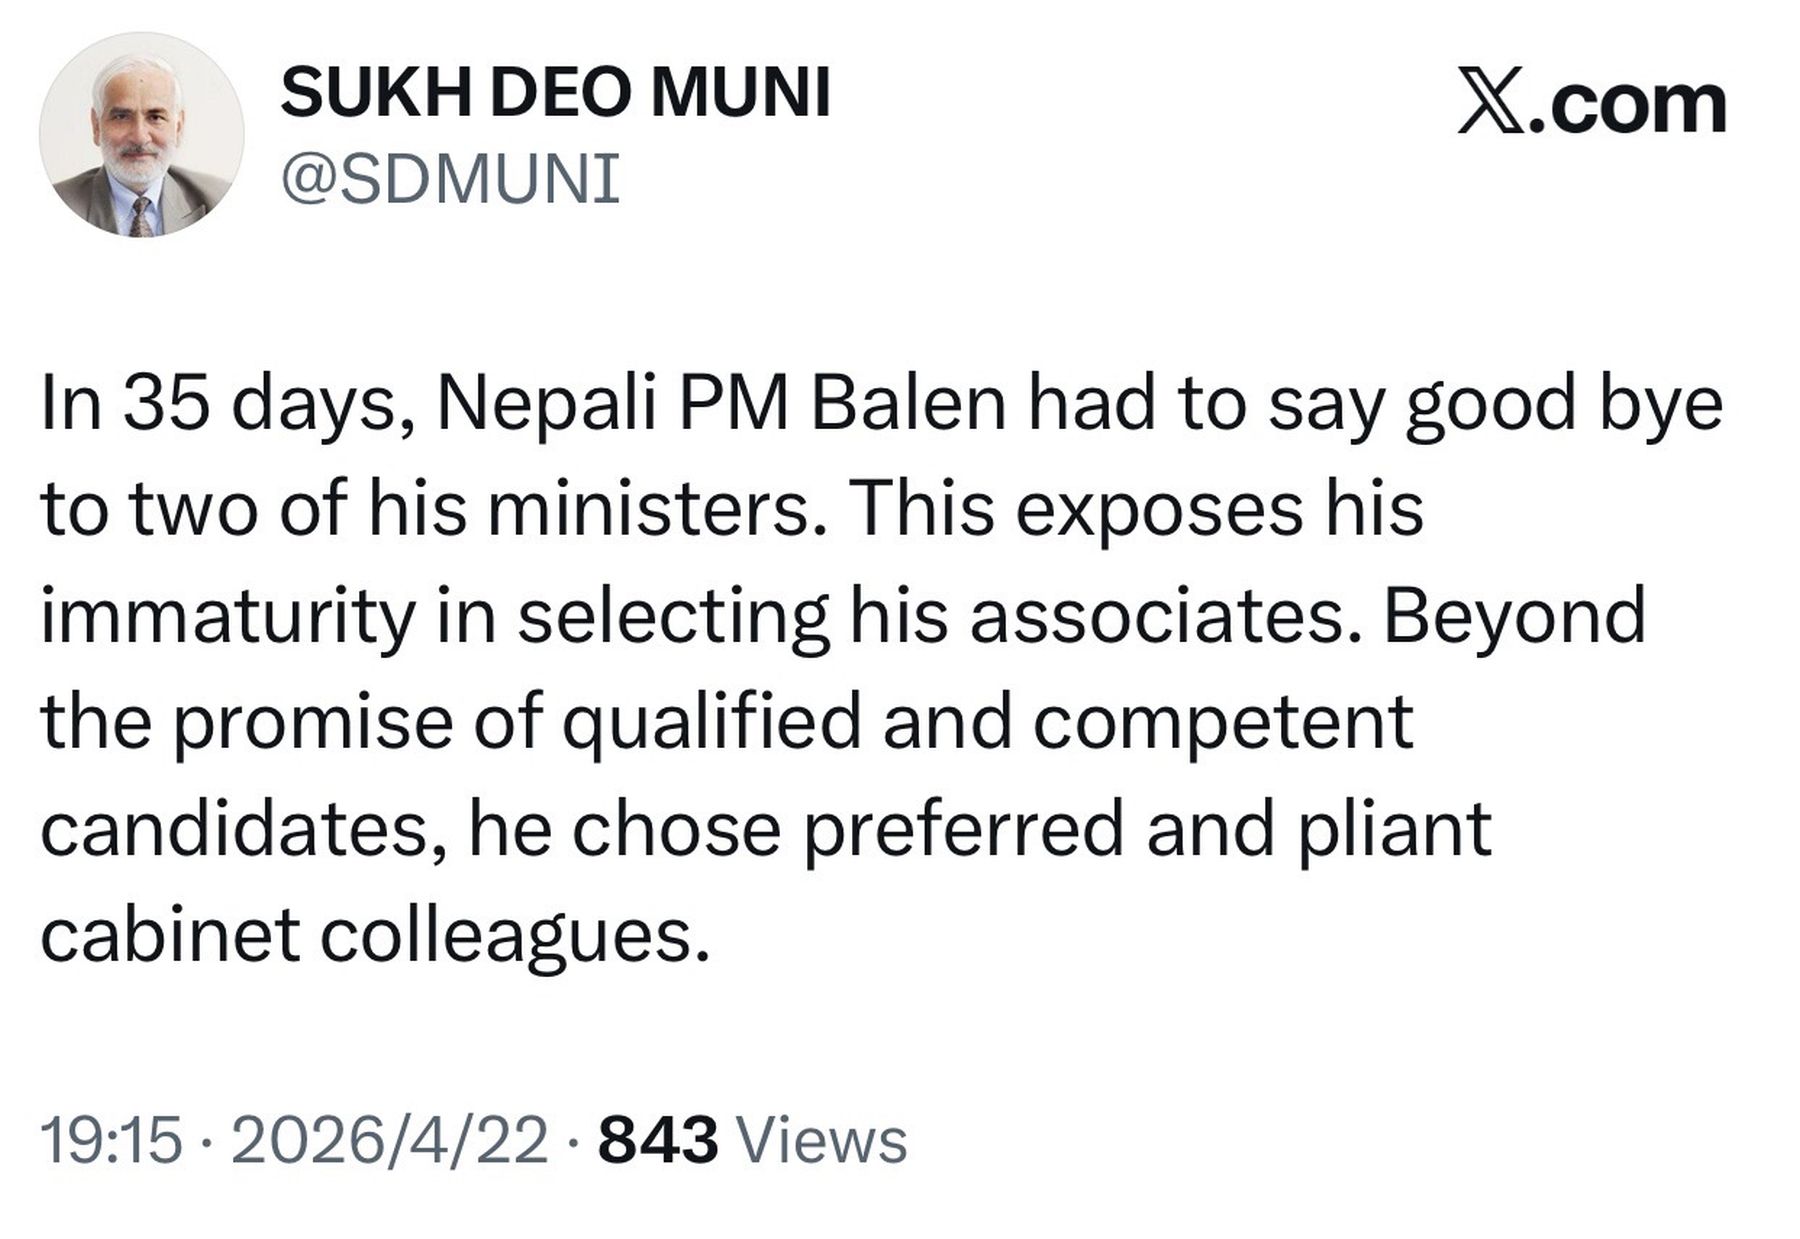Screen dimensions: 1800x1239
Task: Click "Nepali PM Balen" in the tweet
Action: pos(720,402)
